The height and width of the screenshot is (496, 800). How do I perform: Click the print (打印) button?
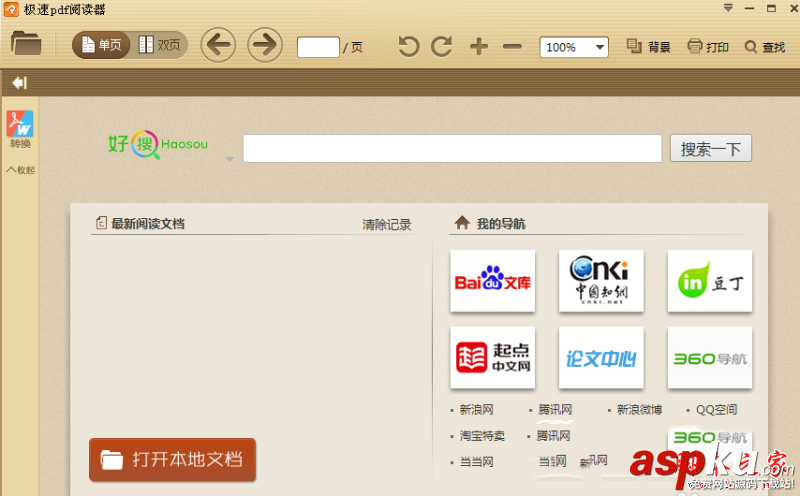click(708, 47)
